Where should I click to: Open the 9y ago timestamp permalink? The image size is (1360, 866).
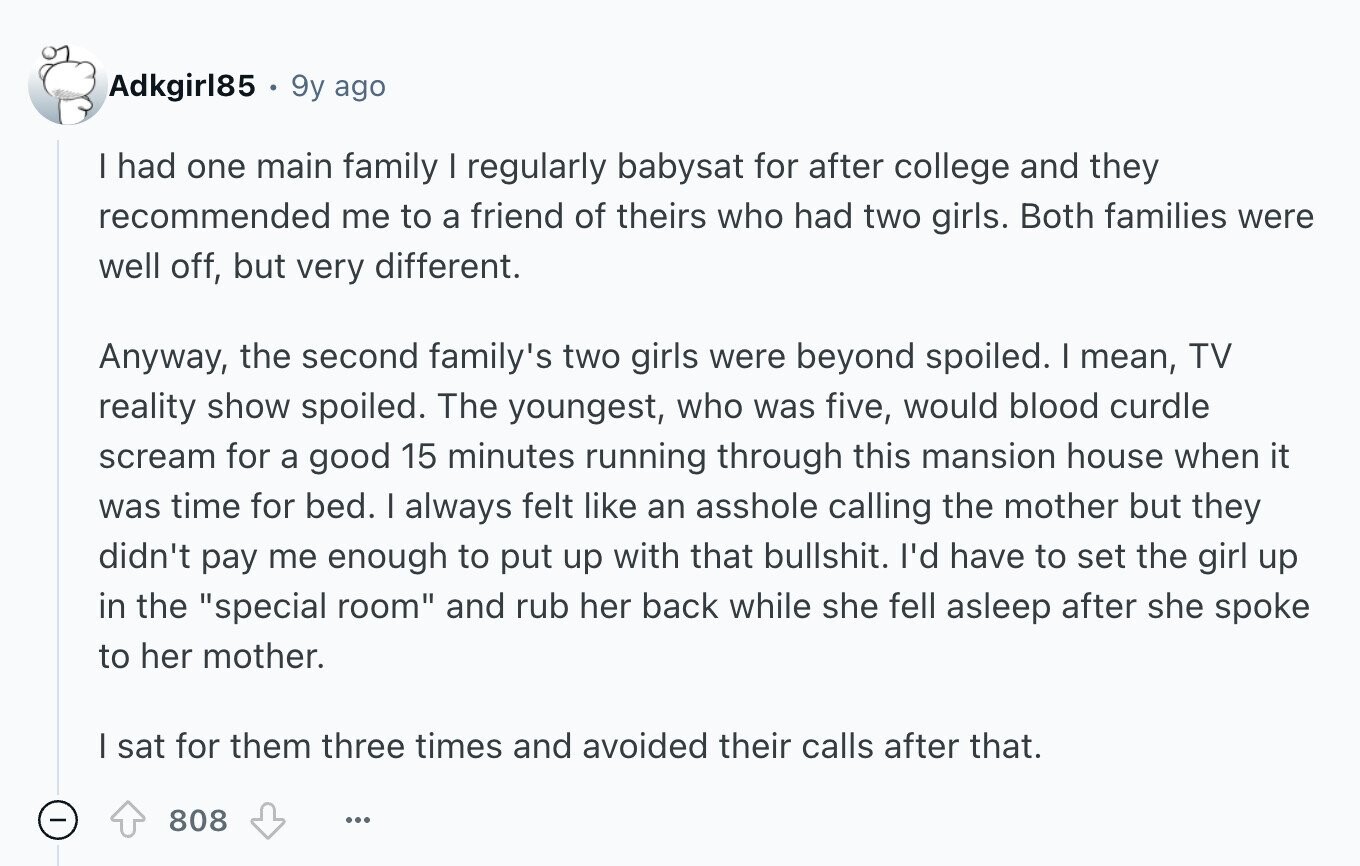click(338, 86)
